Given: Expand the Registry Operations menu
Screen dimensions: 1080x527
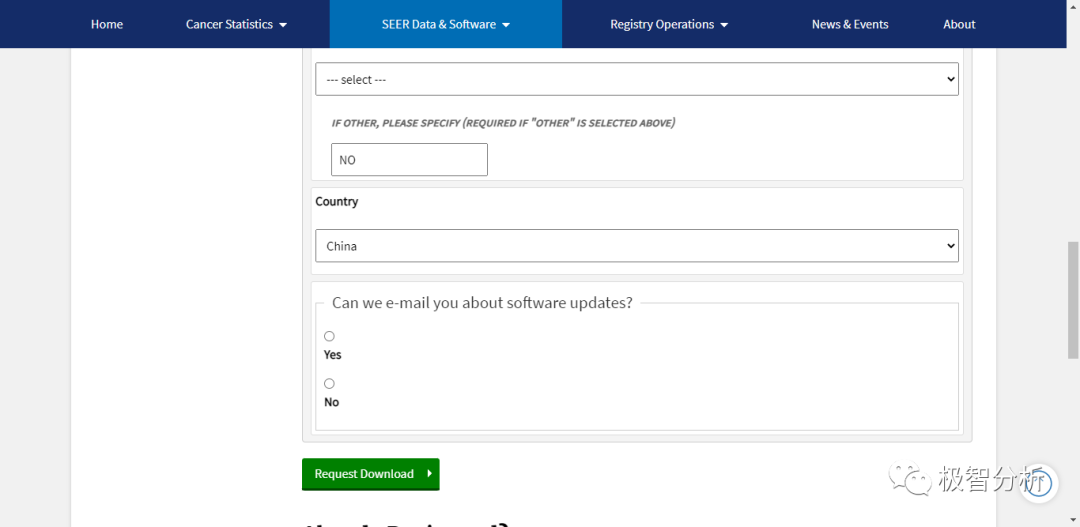Looking at the screenshot, I should click(x=669, y=24).
